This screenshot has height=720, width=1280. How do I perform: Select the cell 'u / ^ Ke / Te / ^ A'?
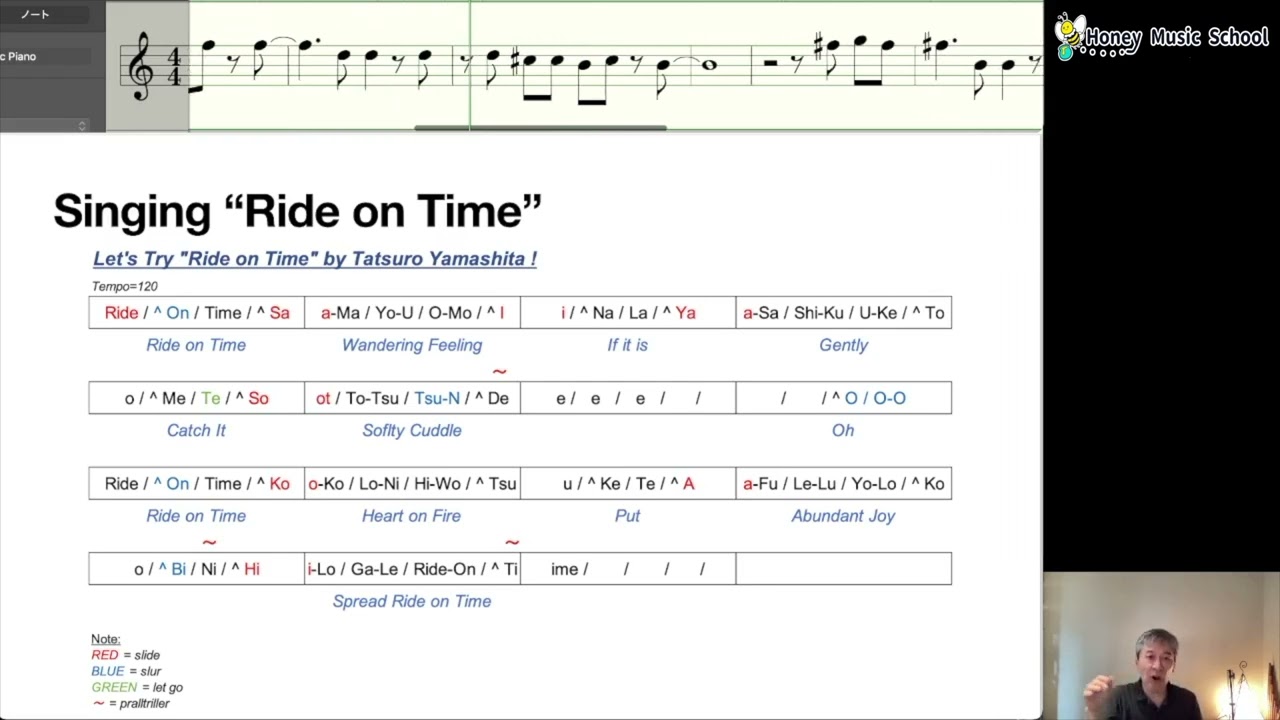(628, 483)
